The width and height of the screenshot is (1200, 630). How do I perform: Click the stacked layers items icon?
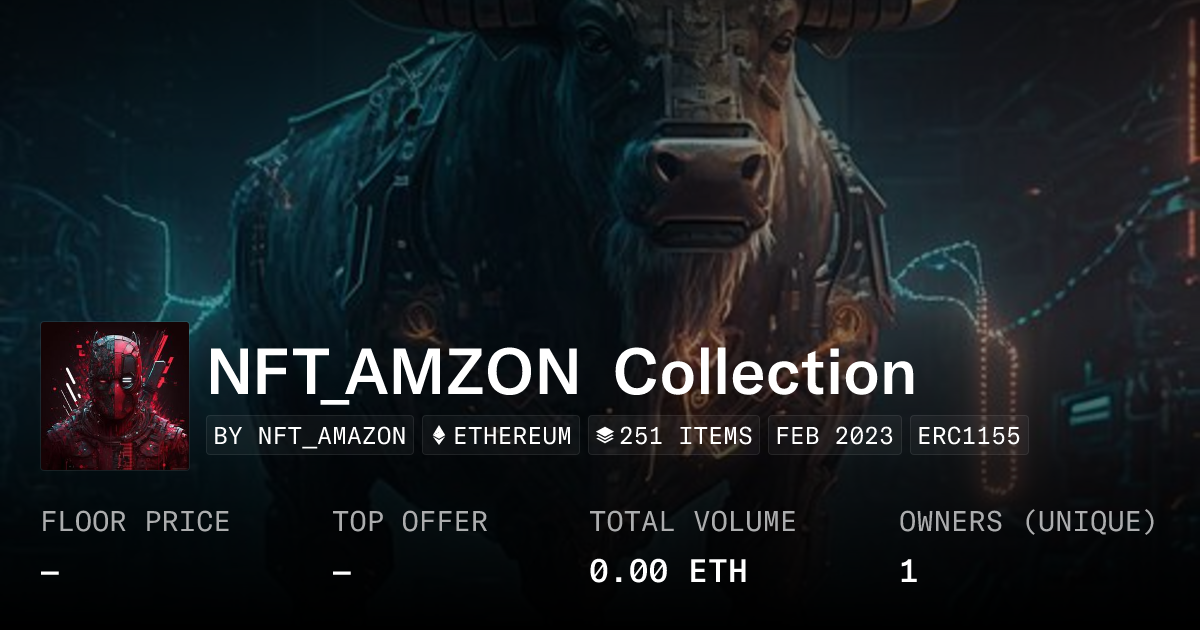pyautogui.click(x=604, y=436)
